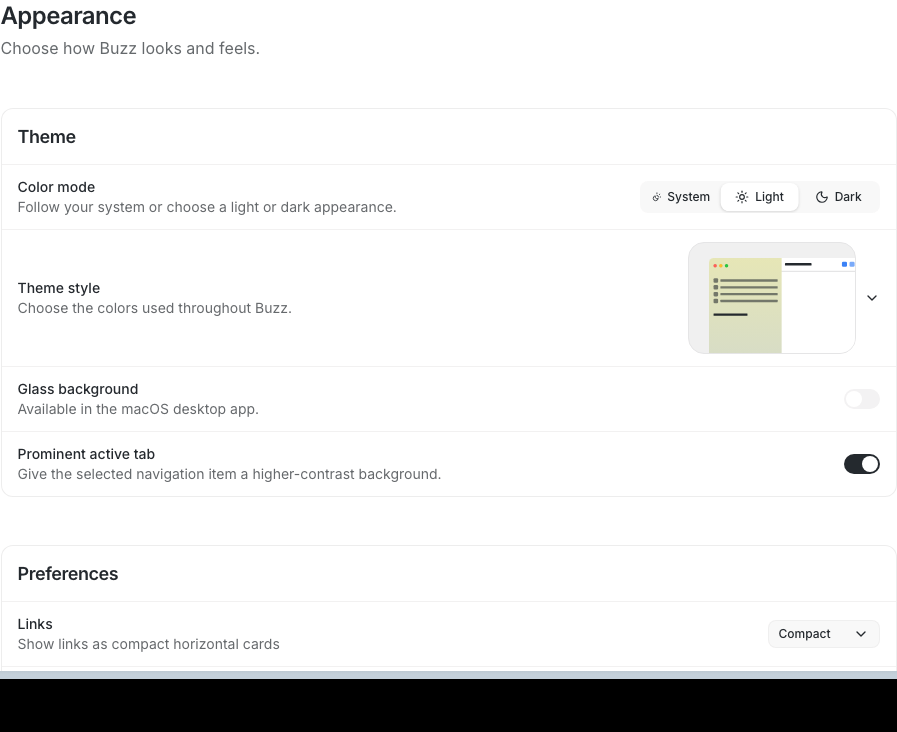Click the Preferences section heading
The width and height of the screenshot is (897, 732).
pyautogui.click(x=68, y=574)
